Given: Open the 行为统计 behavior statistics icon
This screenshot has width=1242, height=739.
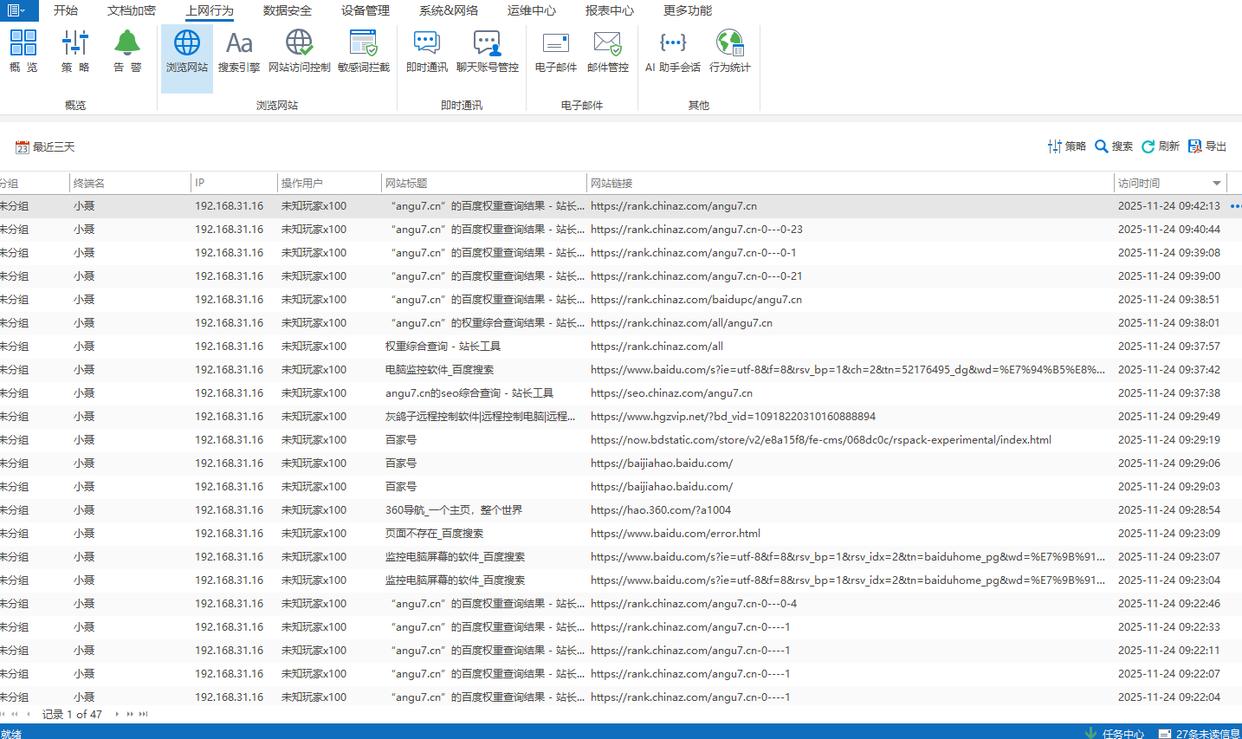Looking at the screenshot, I should pyautogui.click(x=730, y=51).
